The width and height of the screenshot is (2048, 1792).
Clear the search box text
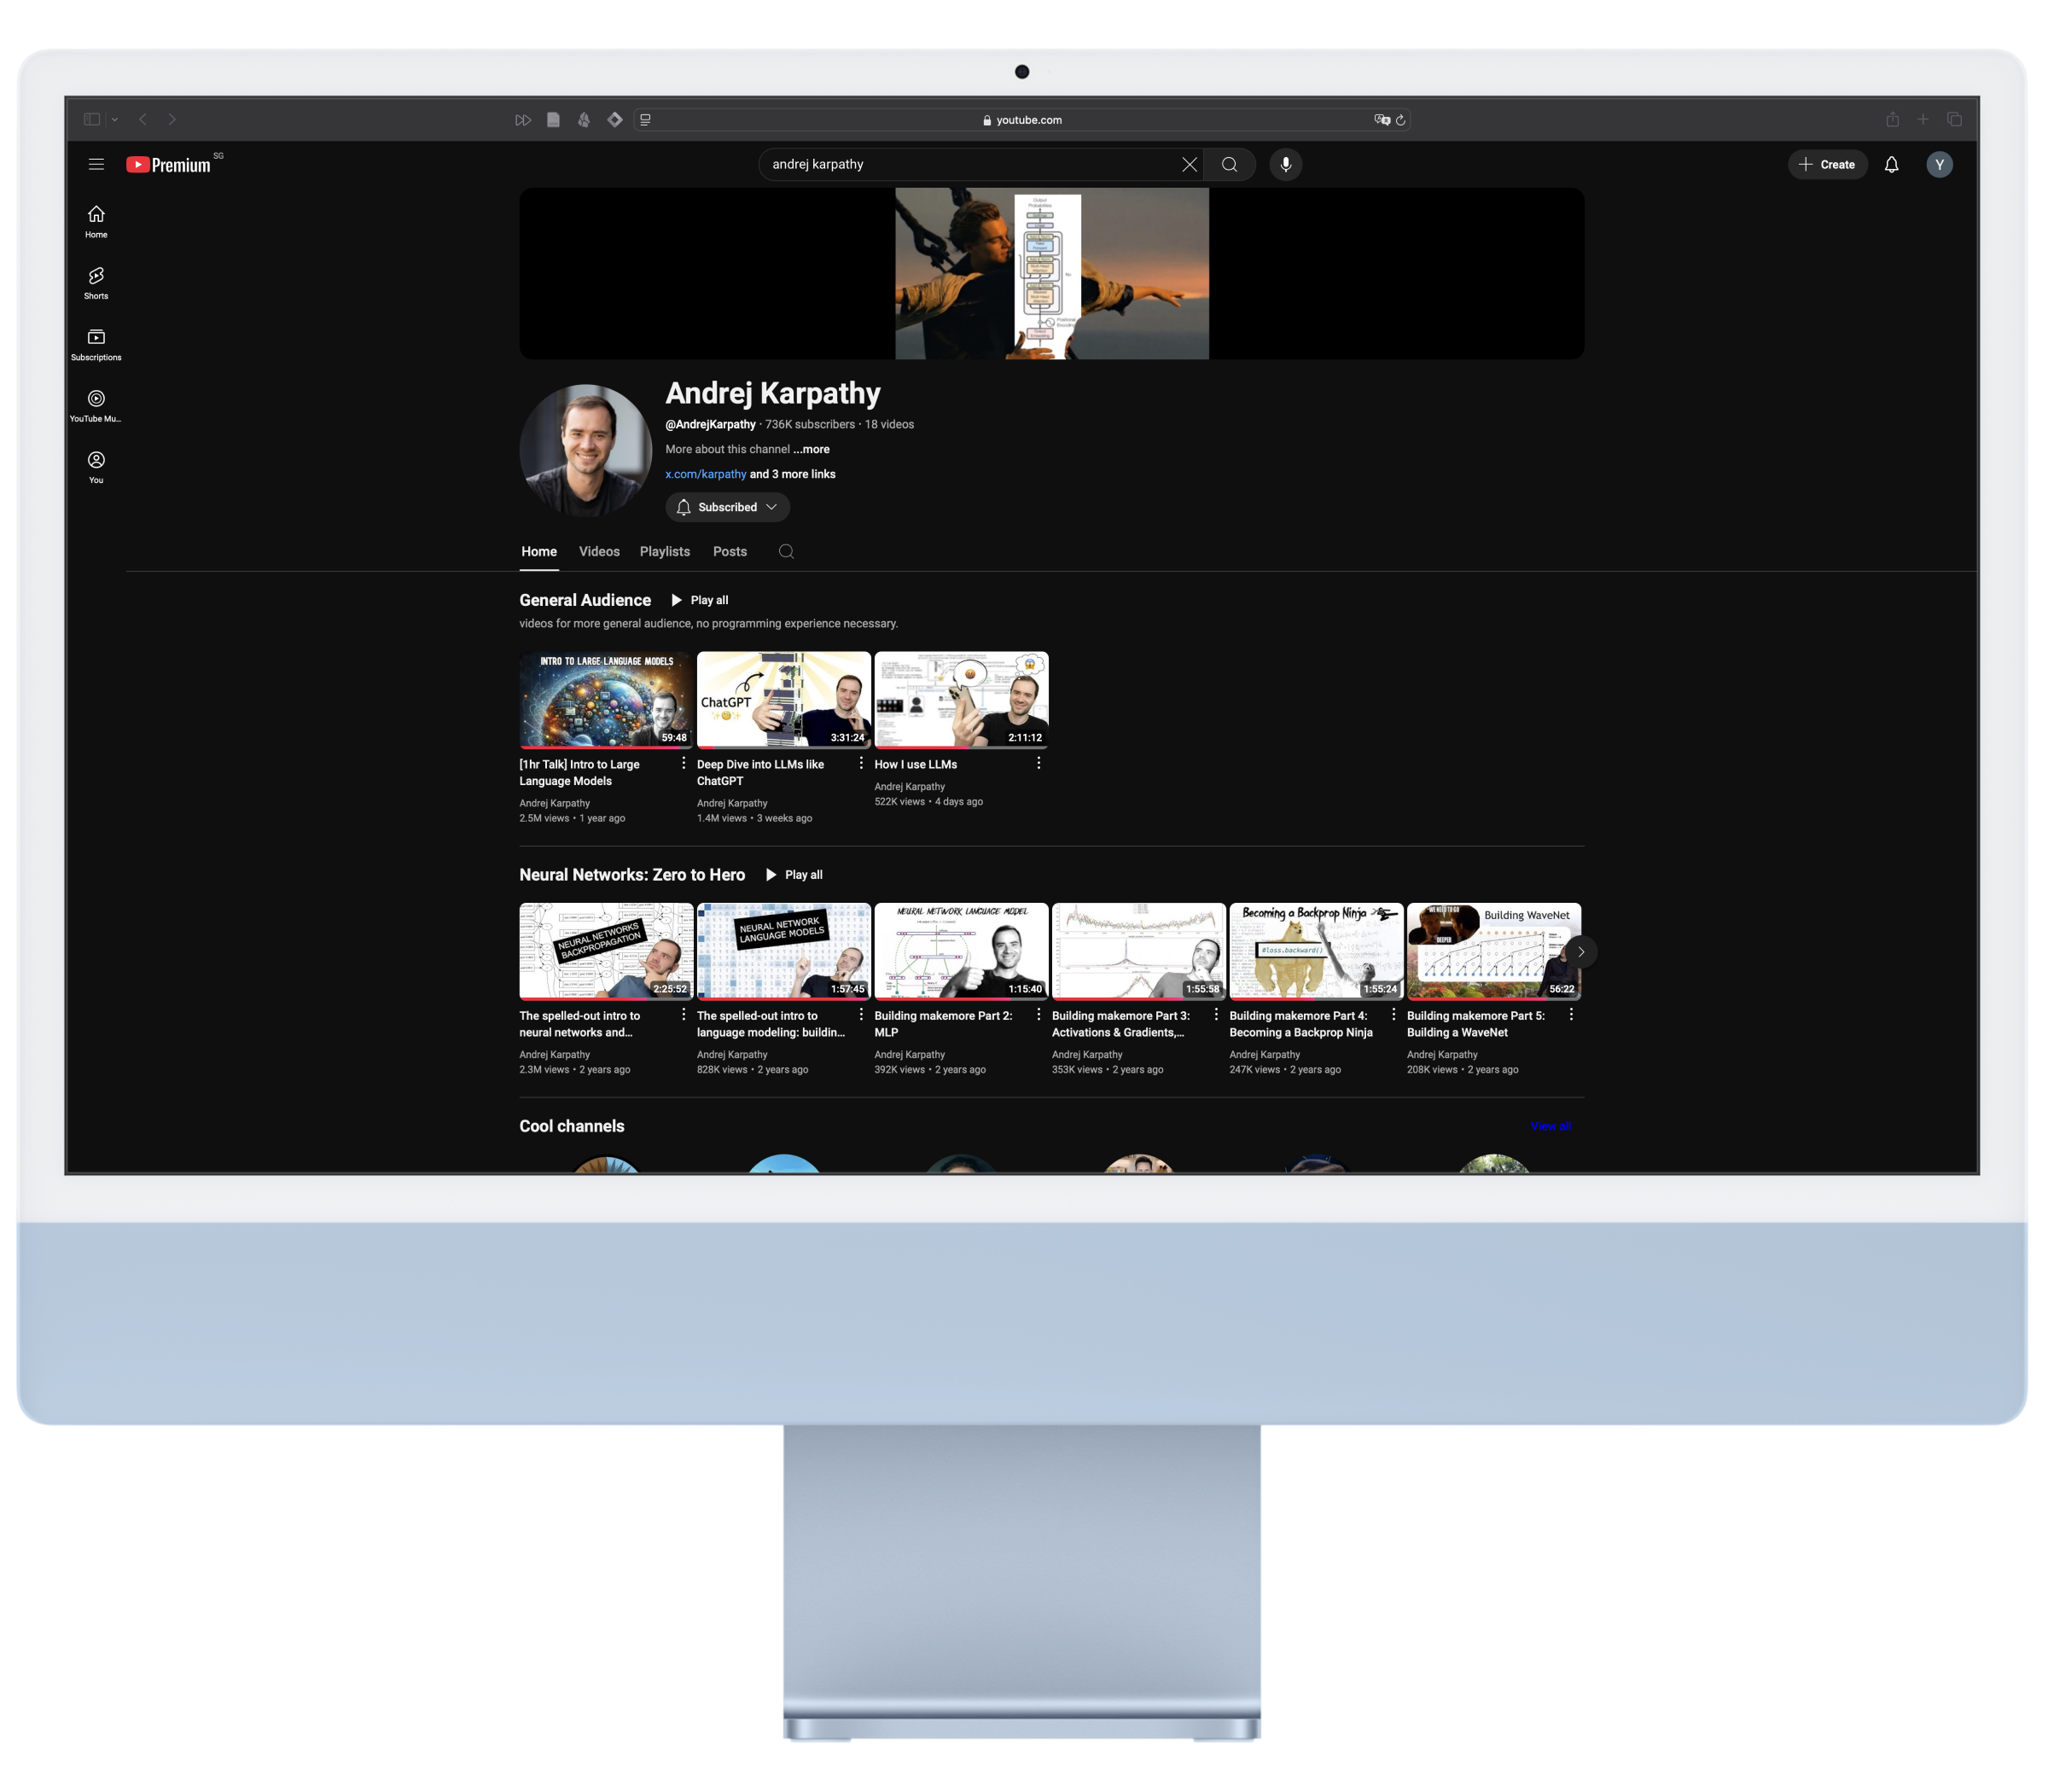[1189, 164]
